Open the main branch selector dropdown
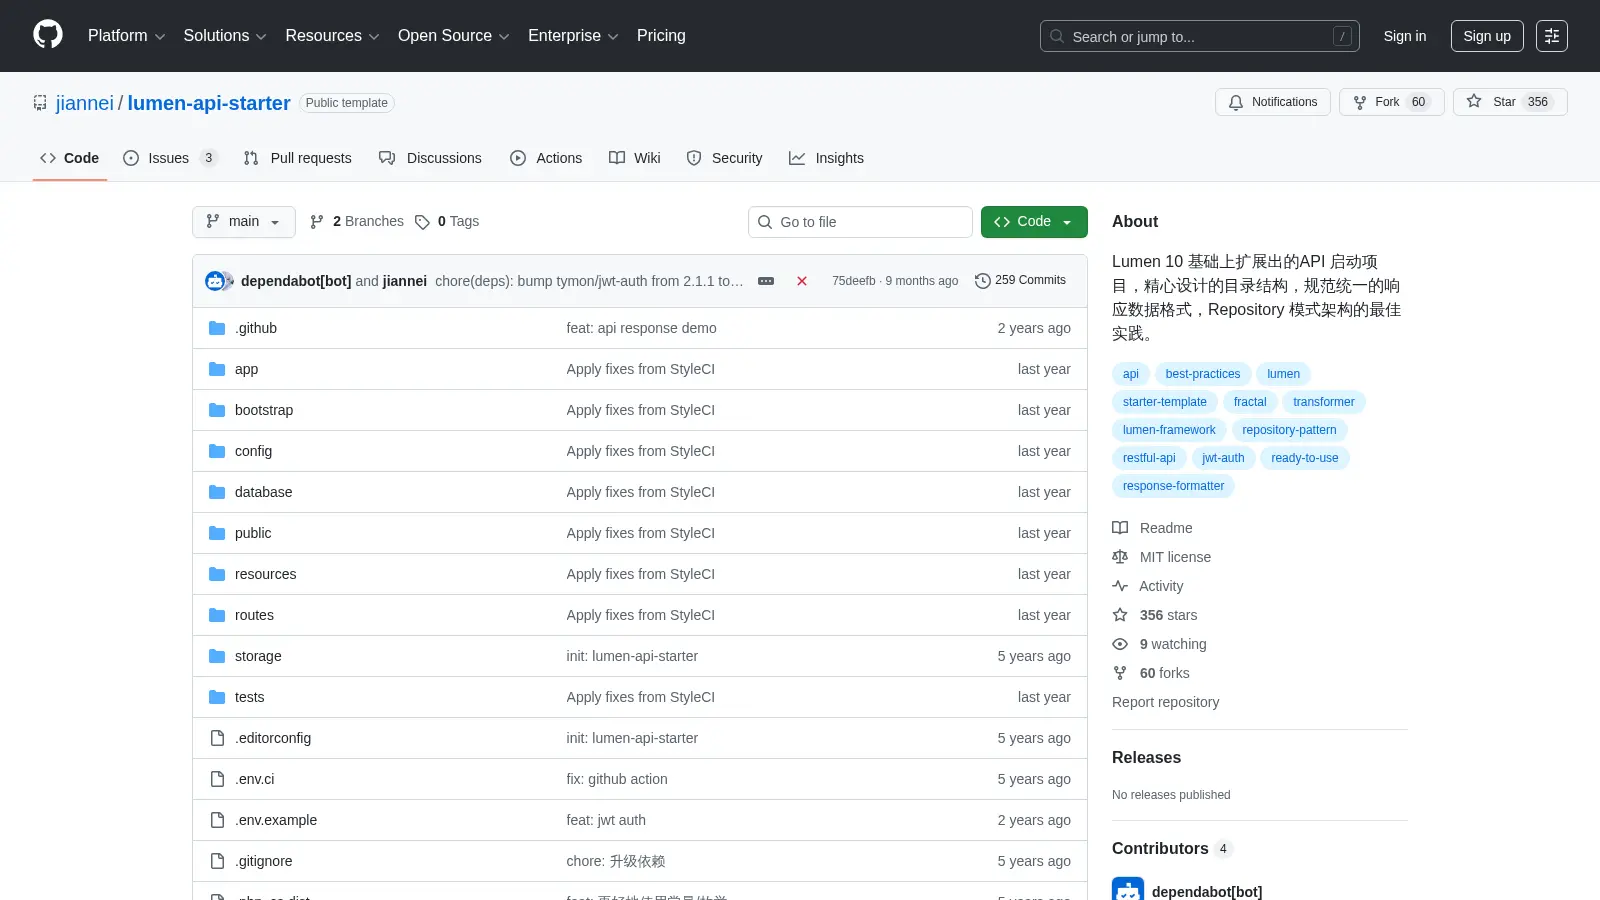 coord(244,222)
